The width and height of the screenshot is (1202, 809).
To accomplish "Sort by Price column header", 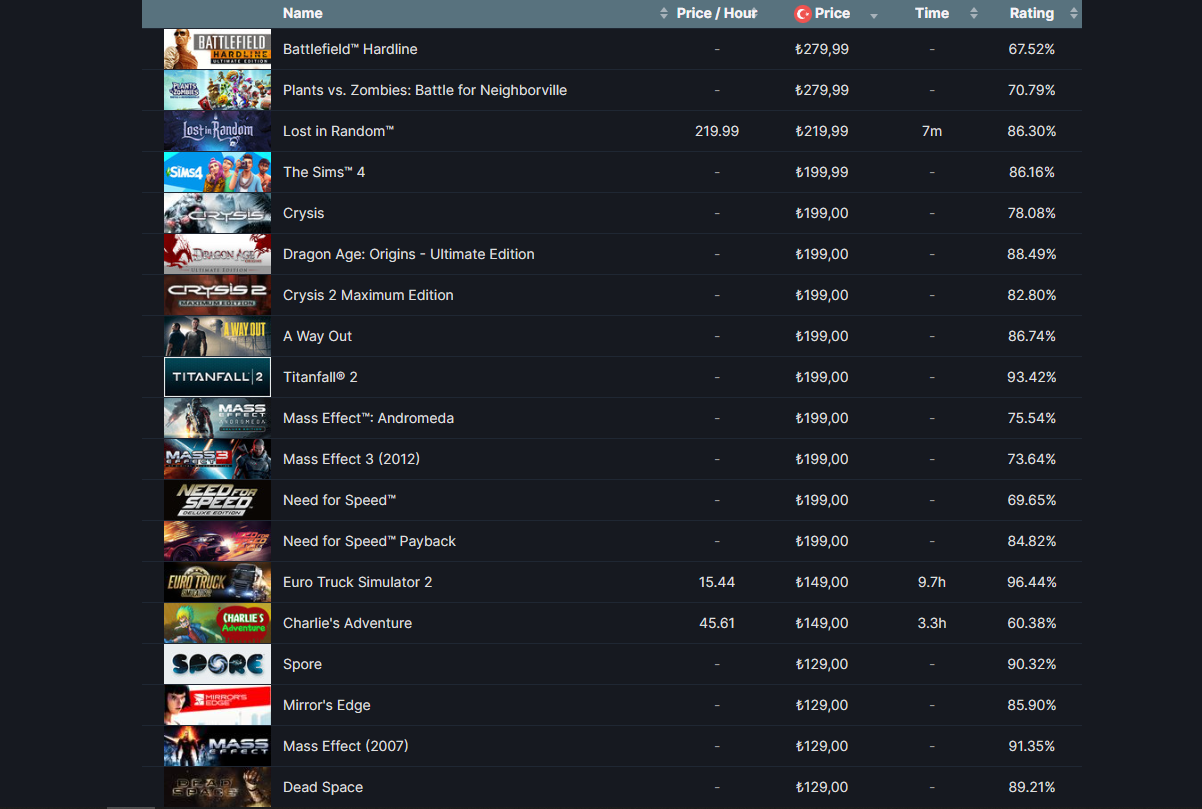I will click(832, 13).
